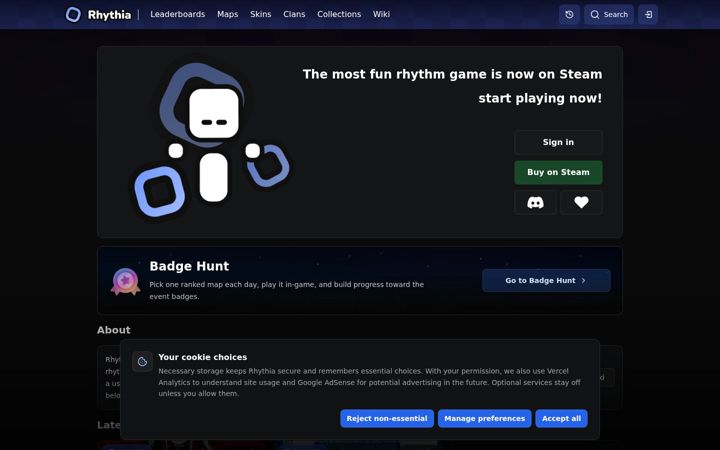Click the About heading
Screen dimensions: 720x450
(x=114, y=330)
